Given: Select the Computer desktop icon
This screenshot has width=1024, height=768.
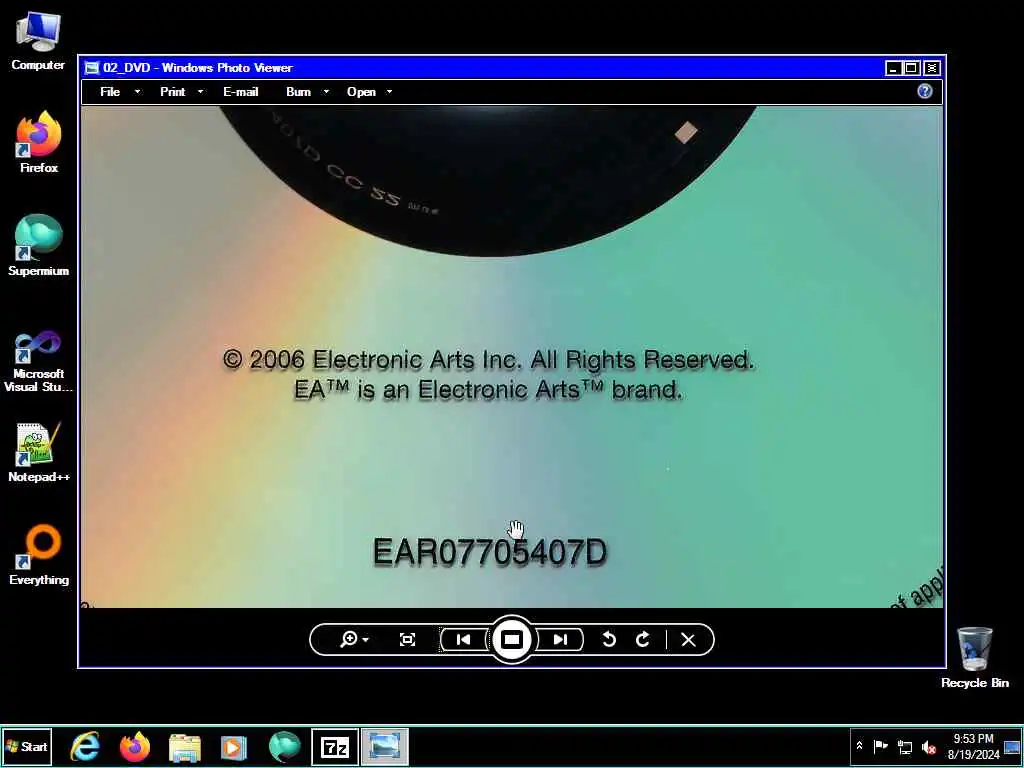Looking at the screenshot, I should pos(38,41).
